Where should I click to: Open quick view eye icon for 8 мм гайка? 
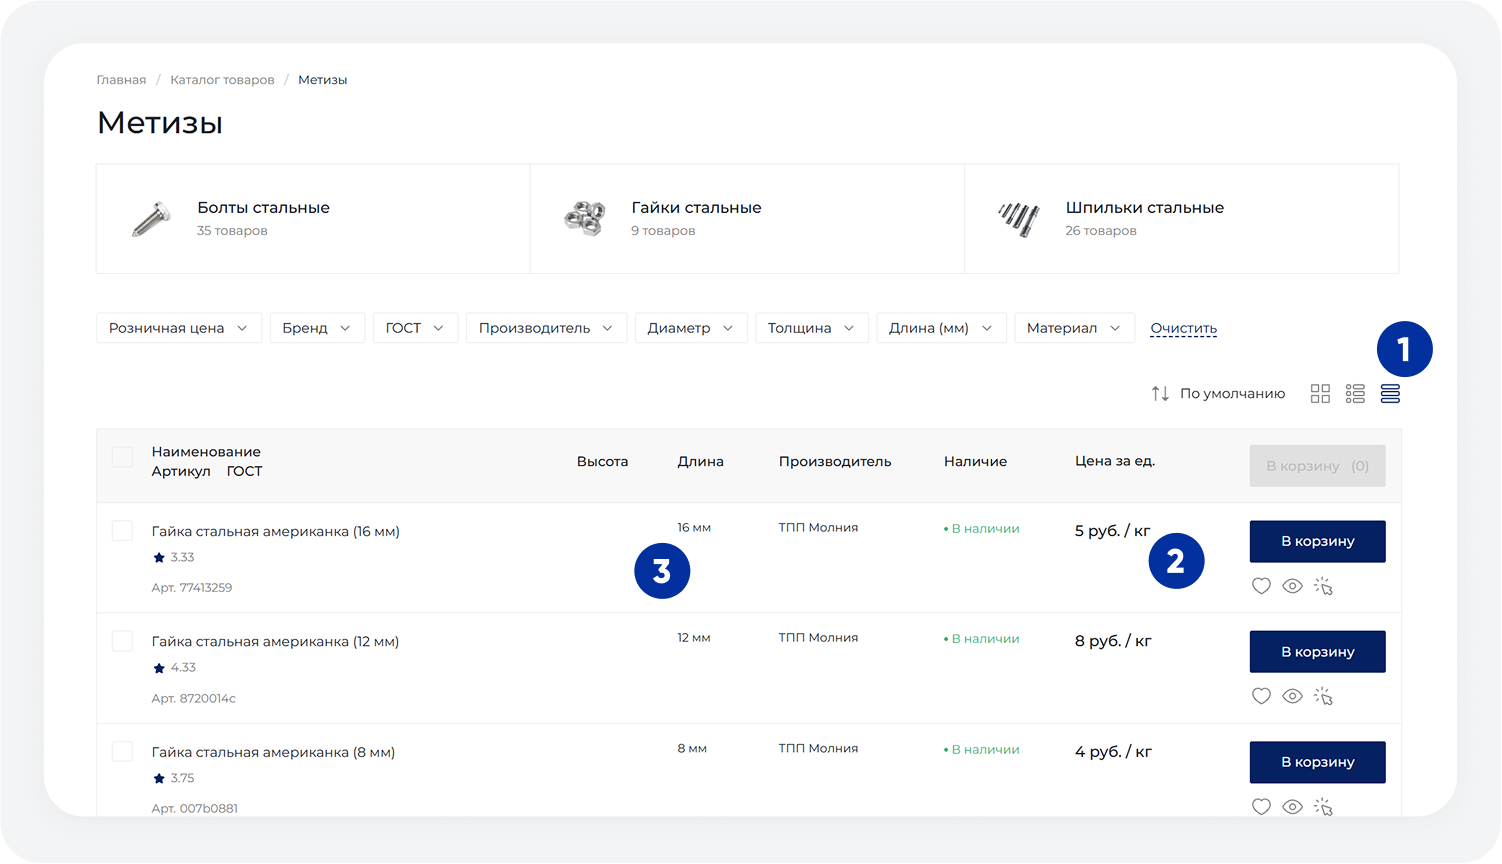[x=1292, y=806]
